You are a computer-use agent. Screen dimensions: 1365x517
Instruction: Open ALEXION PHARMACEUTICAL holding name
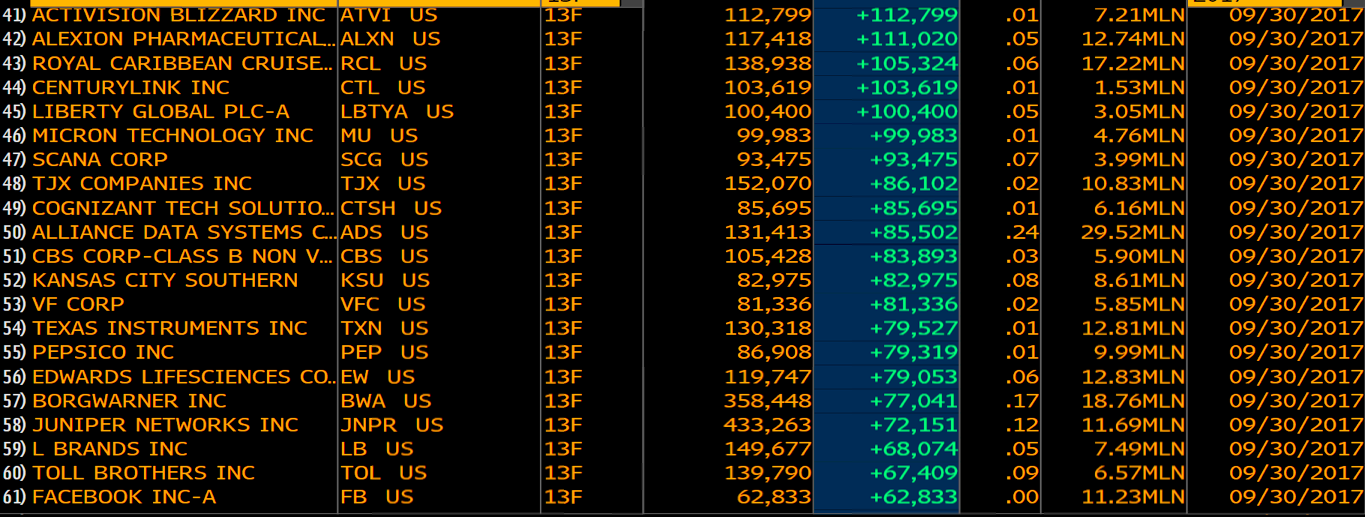coord(184,39)
